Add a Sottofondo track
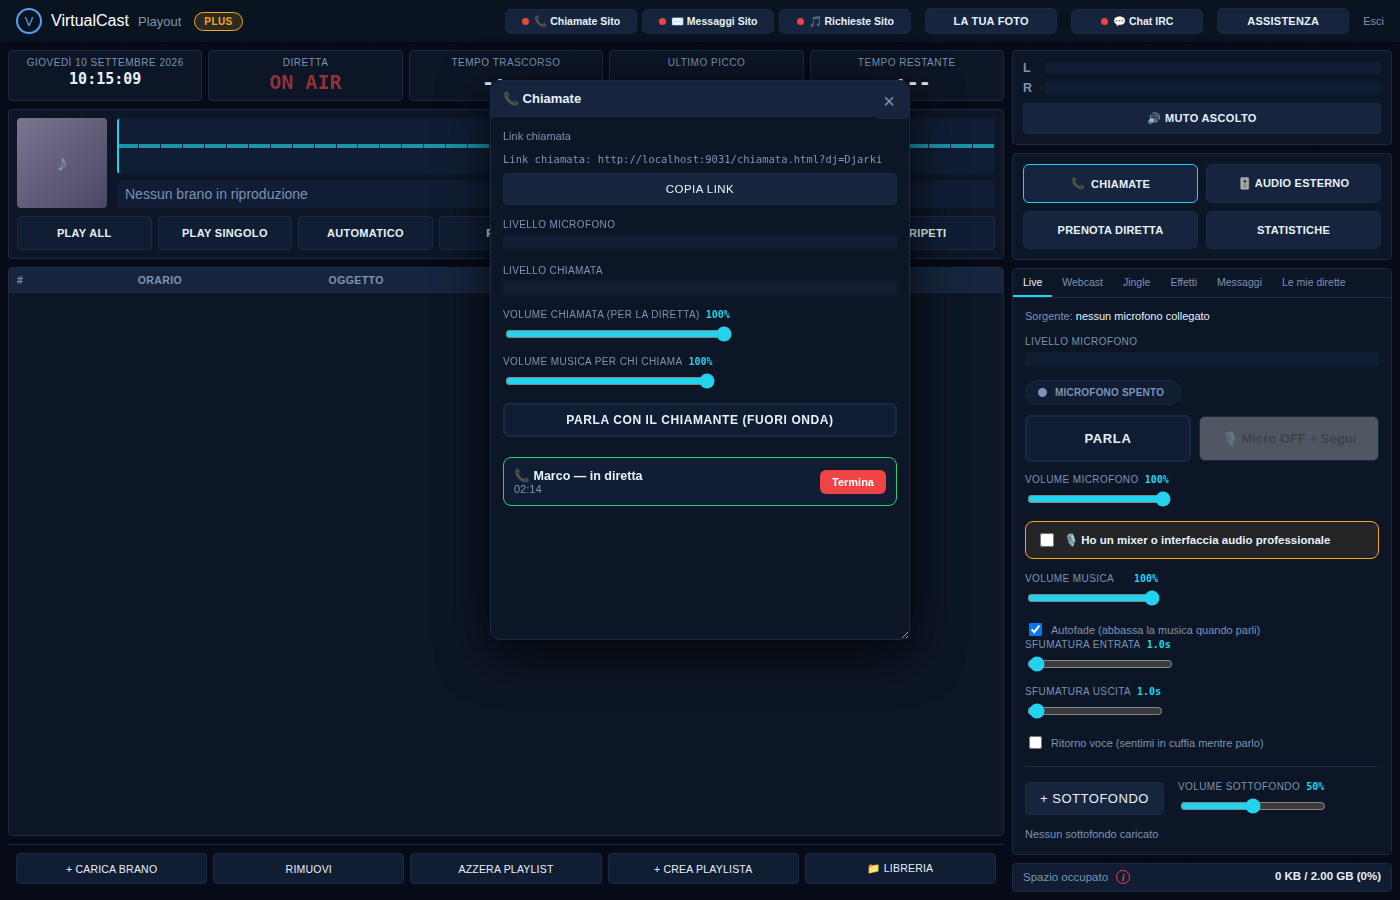1400x900 pixels. point(1094,798)
